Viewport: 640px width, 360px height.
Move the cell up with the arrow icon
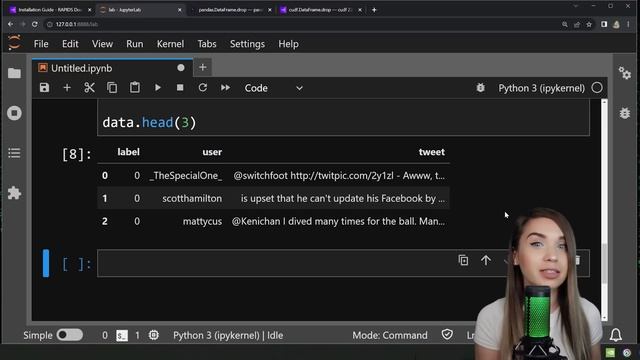coord(486,260)
